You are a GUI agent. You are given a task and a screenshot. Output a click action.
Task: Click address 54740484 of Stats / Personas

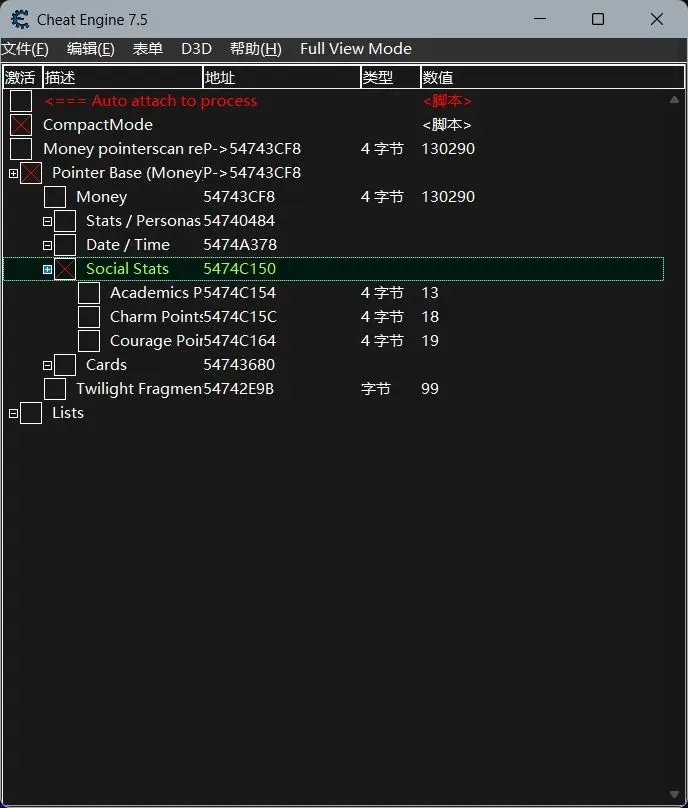coord(239,221)
